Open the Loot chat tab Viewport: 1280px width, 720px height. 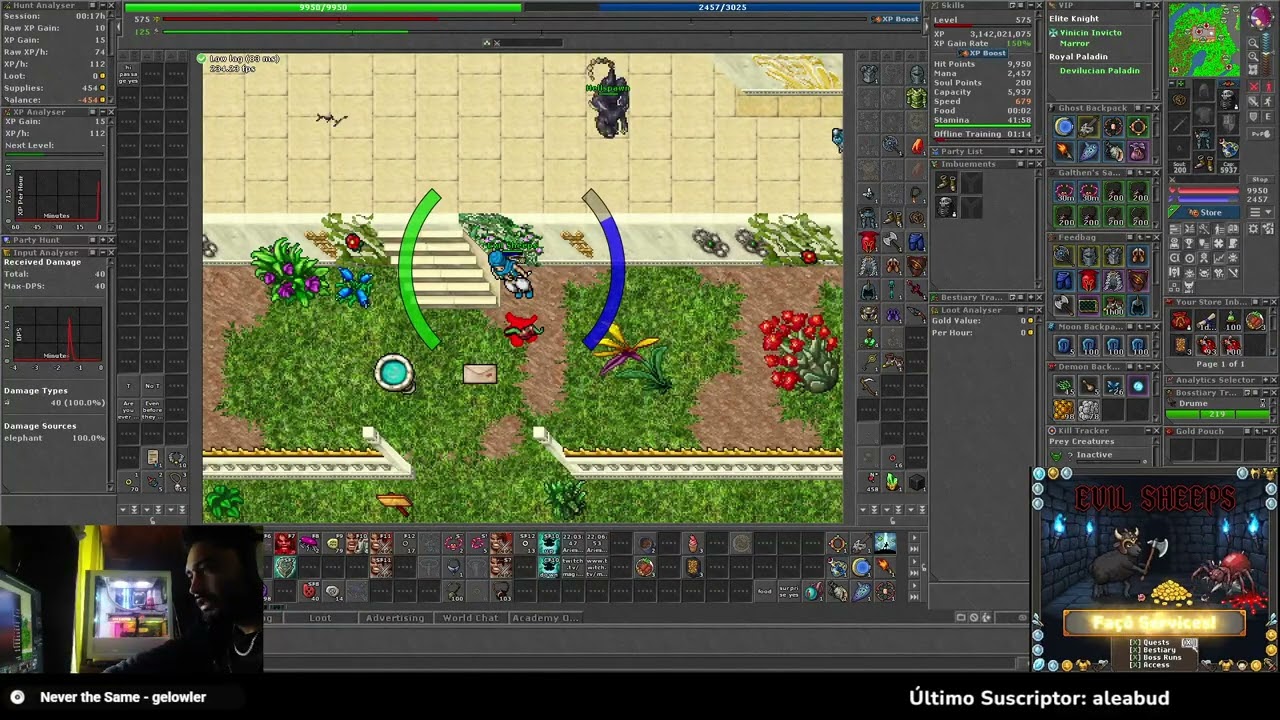point(320,618)
